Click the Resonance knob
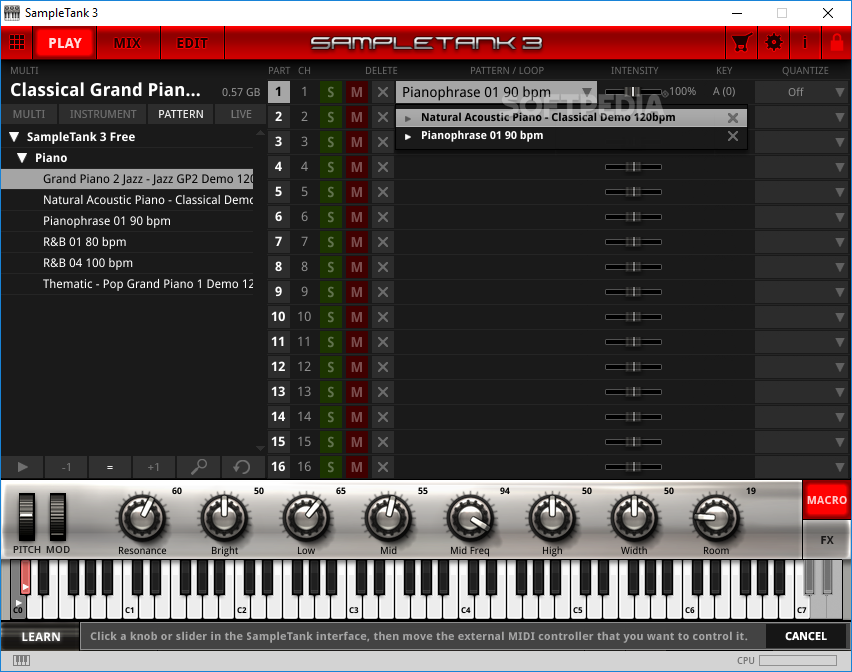The width and height of the screenshot is (852, 672). click(x=142, y=518)
